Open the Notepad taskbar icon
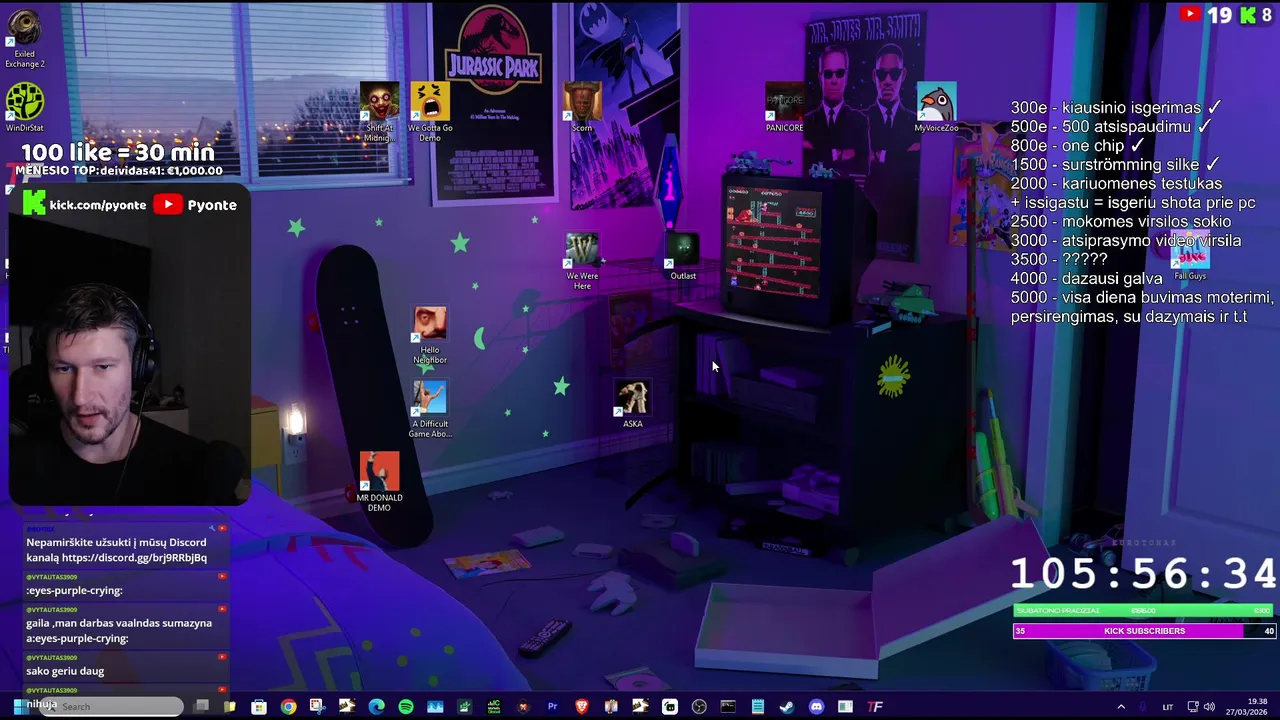Screen dimensions: 1280x720 [x=758, y=707]
